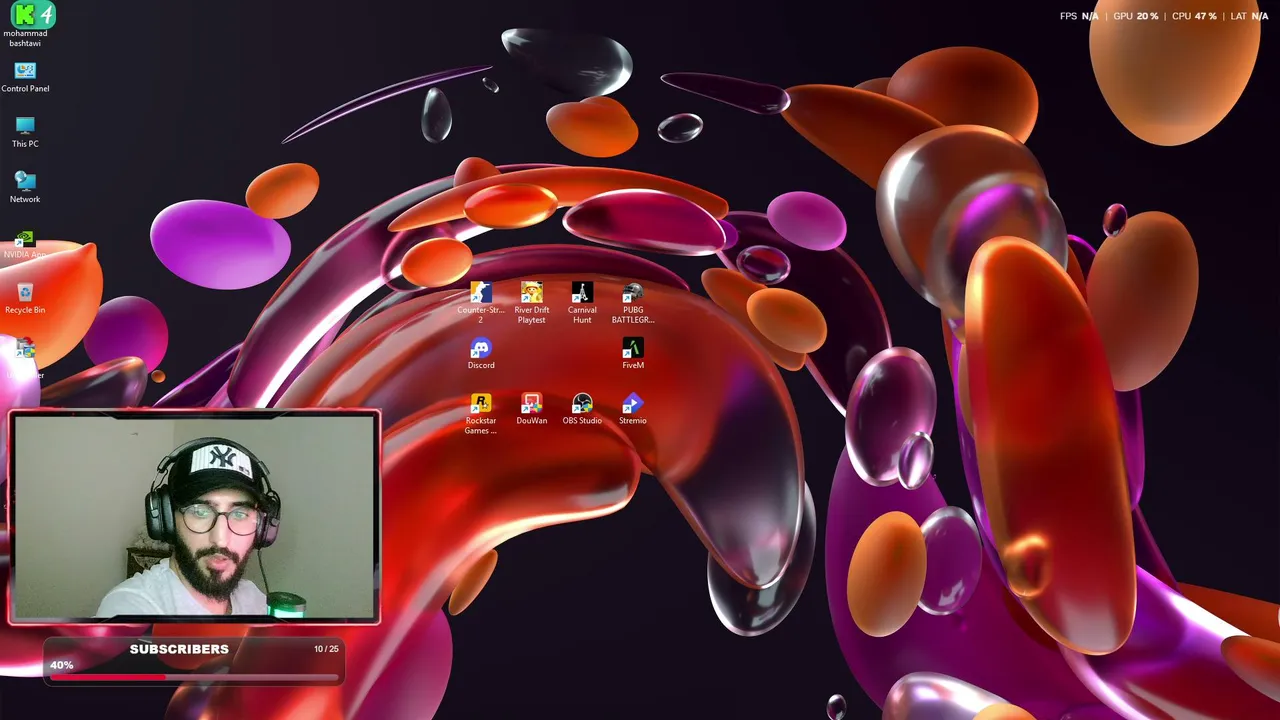This screenshot has width=1280, height=720.
Task: Click the CPU 47 % readout
Action: click(1194, 16)
